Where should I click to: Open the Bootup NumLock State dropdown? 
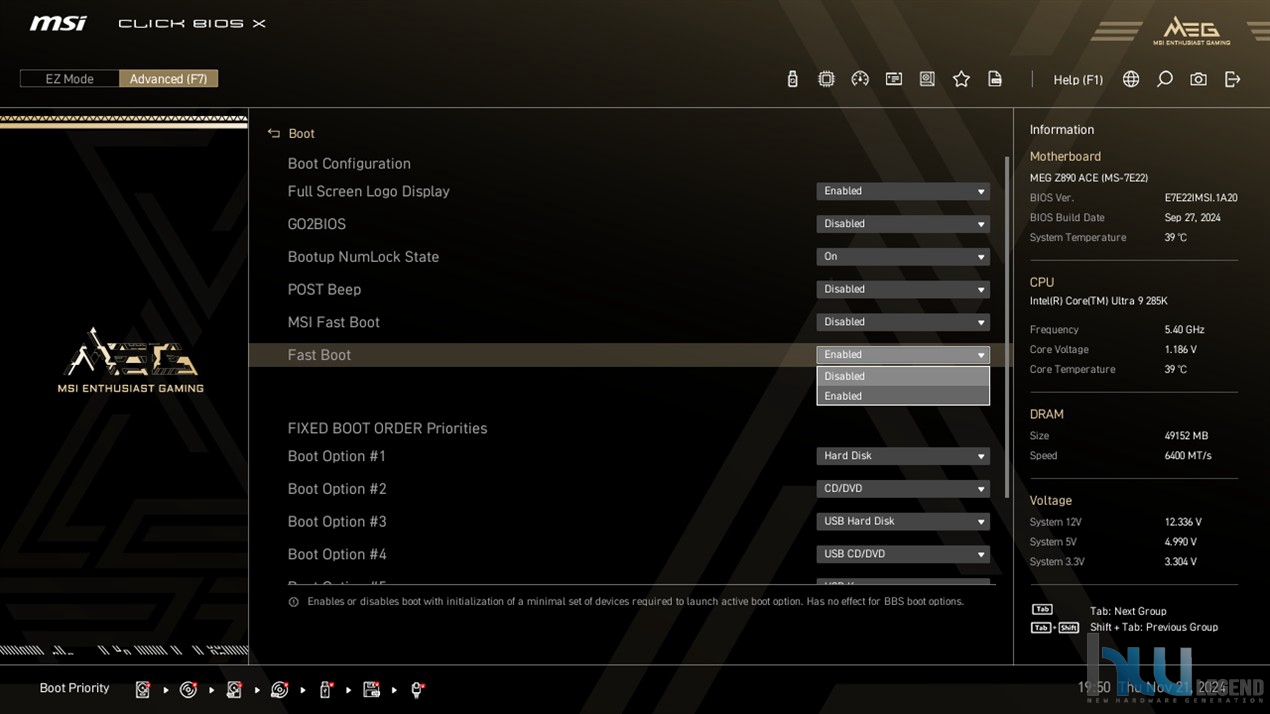tap(903, 257)
